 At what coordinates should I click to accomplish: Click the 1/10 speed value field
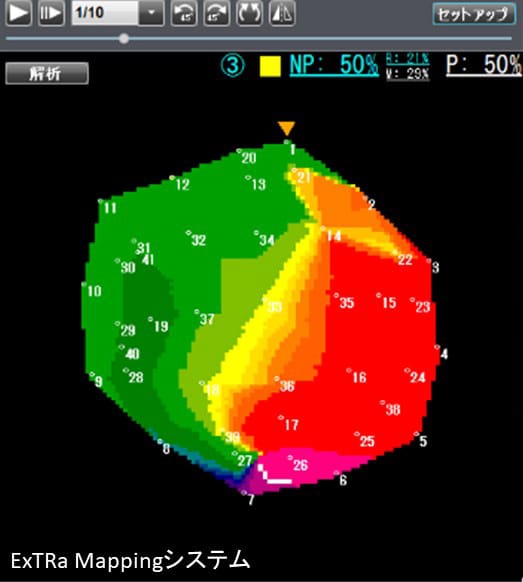pyautogui.click(x=105, y=13)
